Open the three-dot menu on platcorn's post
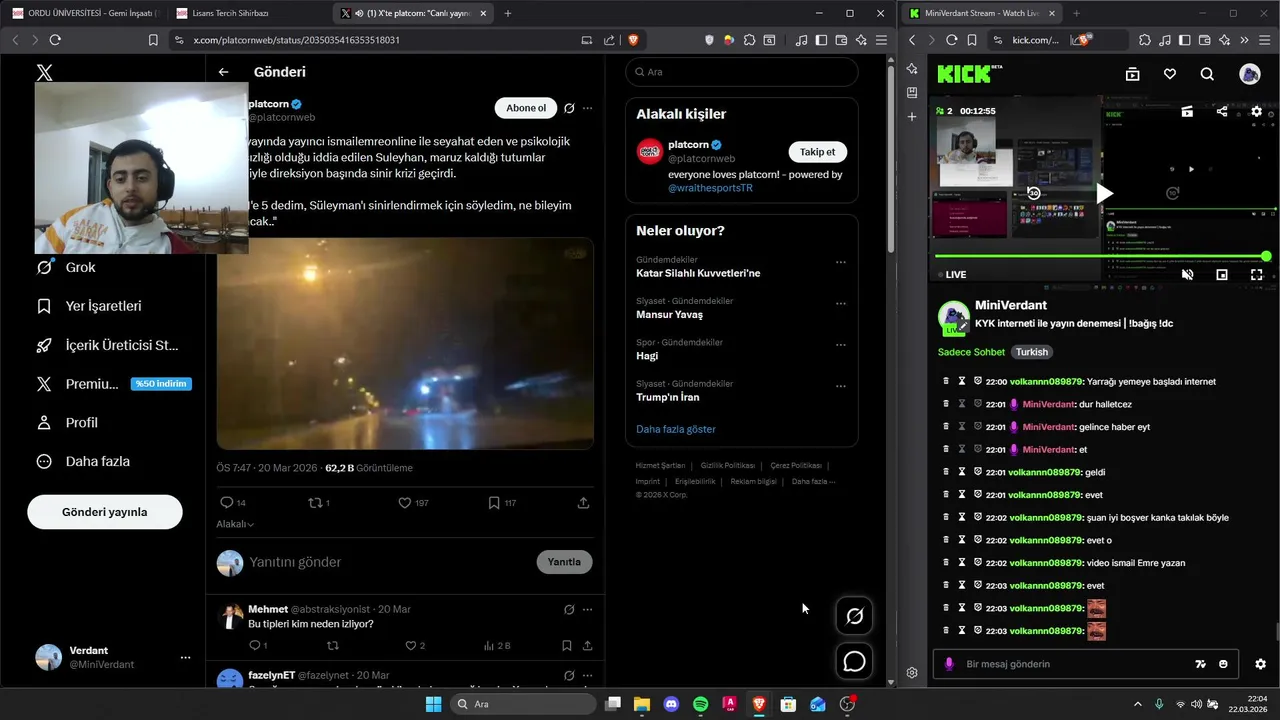Screen dimensions: 1280x720 click(587, 108)
